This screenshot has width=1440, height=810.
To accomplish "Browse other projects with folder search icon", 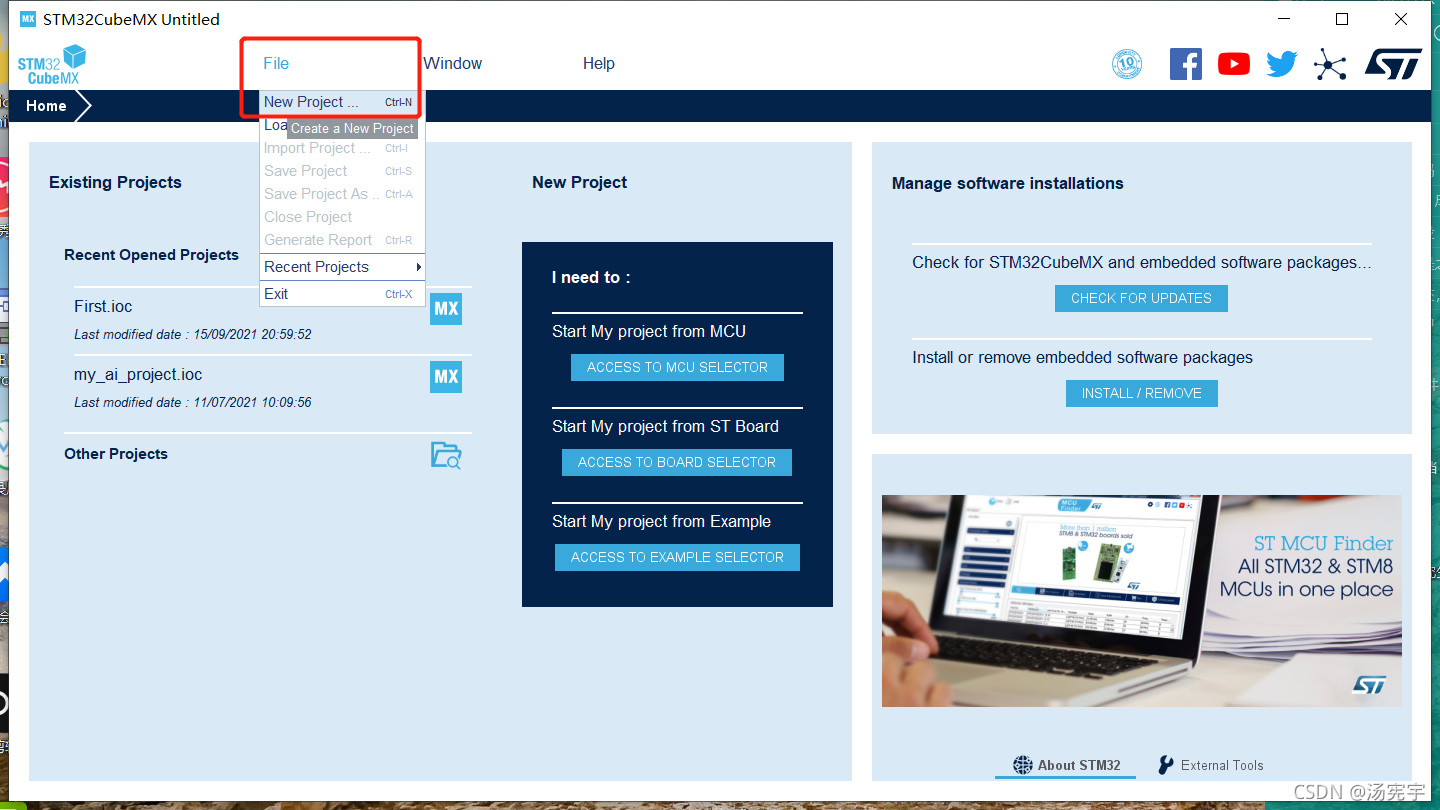I will (446, 455).
